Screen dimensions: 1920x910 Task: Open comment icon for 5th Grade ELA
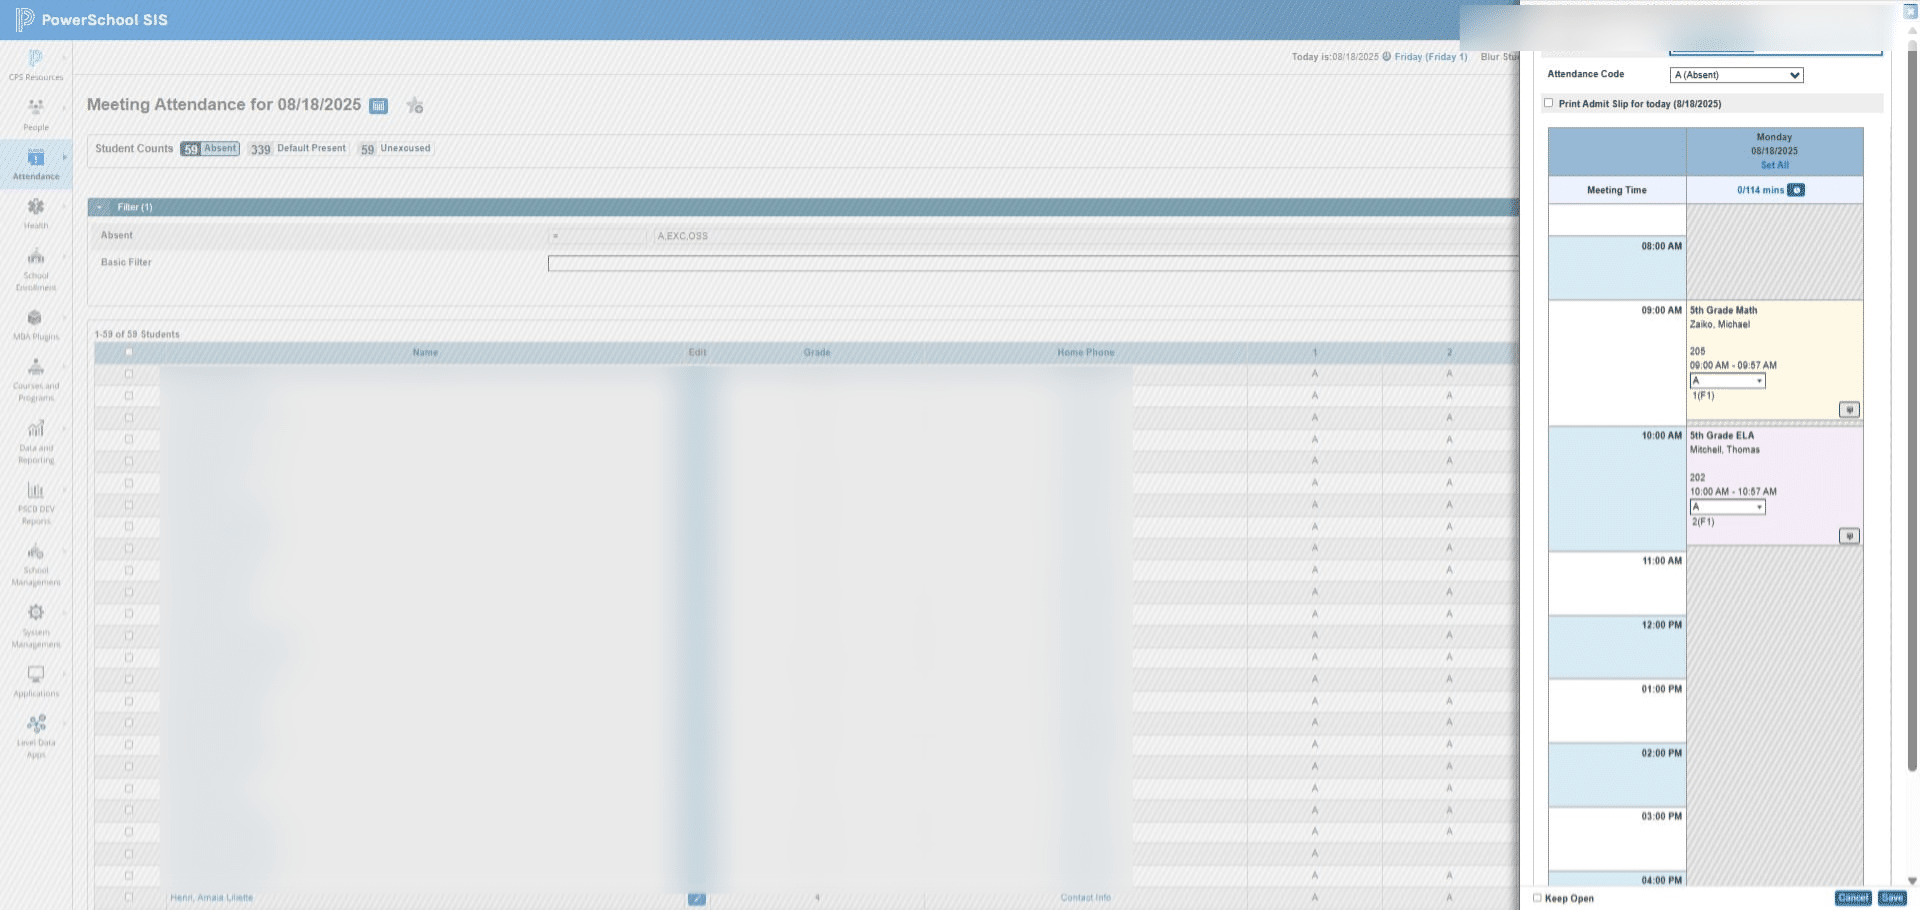pos(1849,536)
